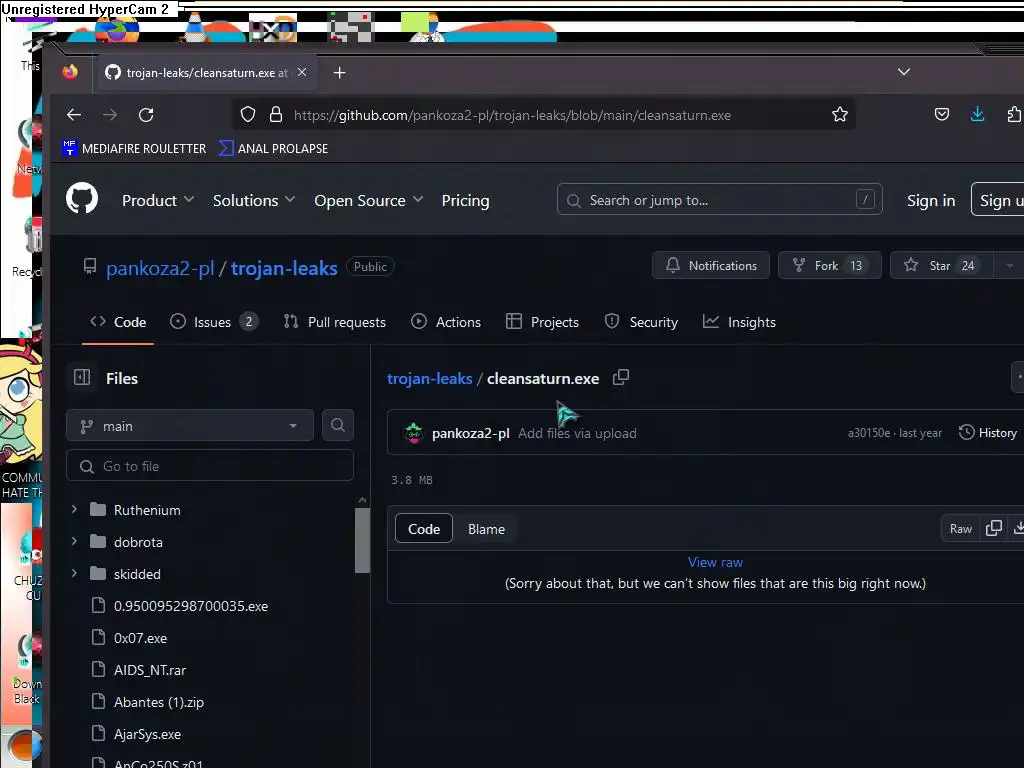This screenshot has height=768, width=1024.
Task: Click the Raw button
Action: pos(961,528)
